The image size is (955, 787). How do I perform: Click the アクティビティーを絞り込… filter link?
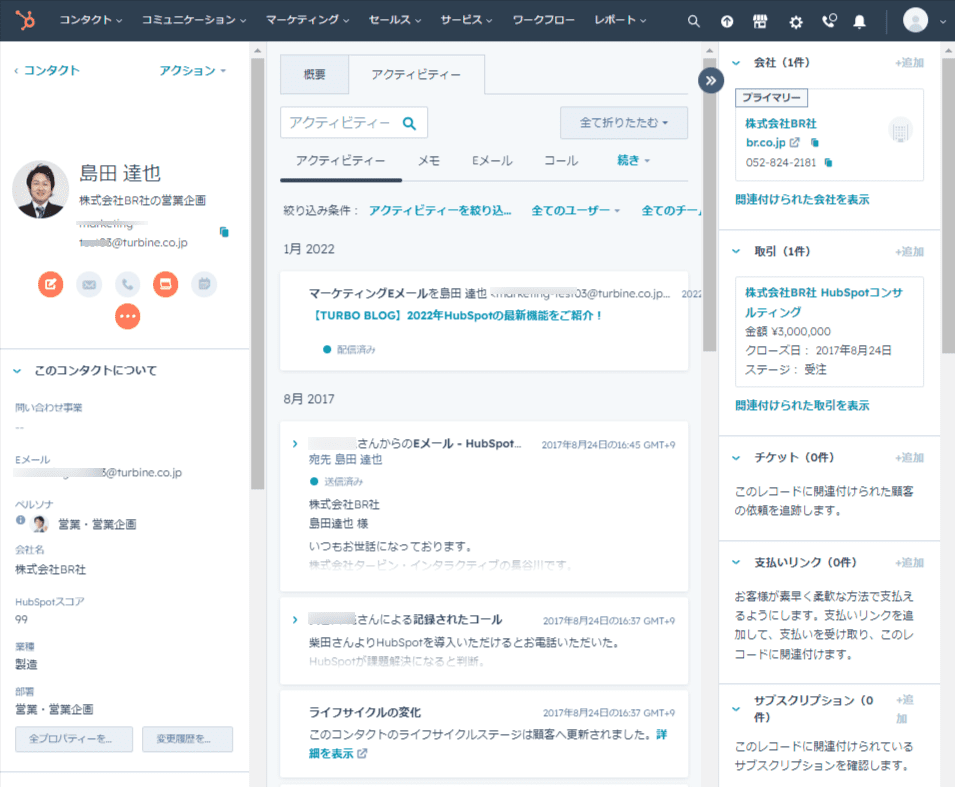pyautogui.click(x=440, y=211)
